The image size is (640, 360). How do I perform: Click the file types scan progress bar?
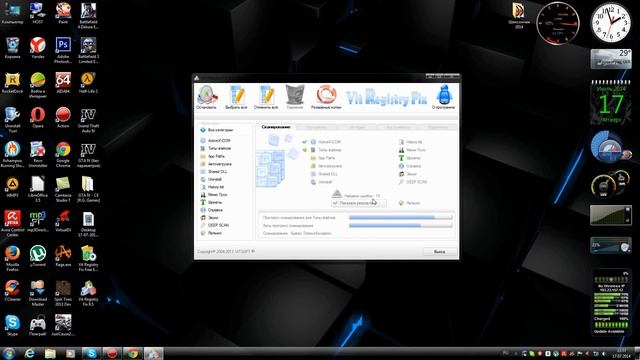pos(400,218)
